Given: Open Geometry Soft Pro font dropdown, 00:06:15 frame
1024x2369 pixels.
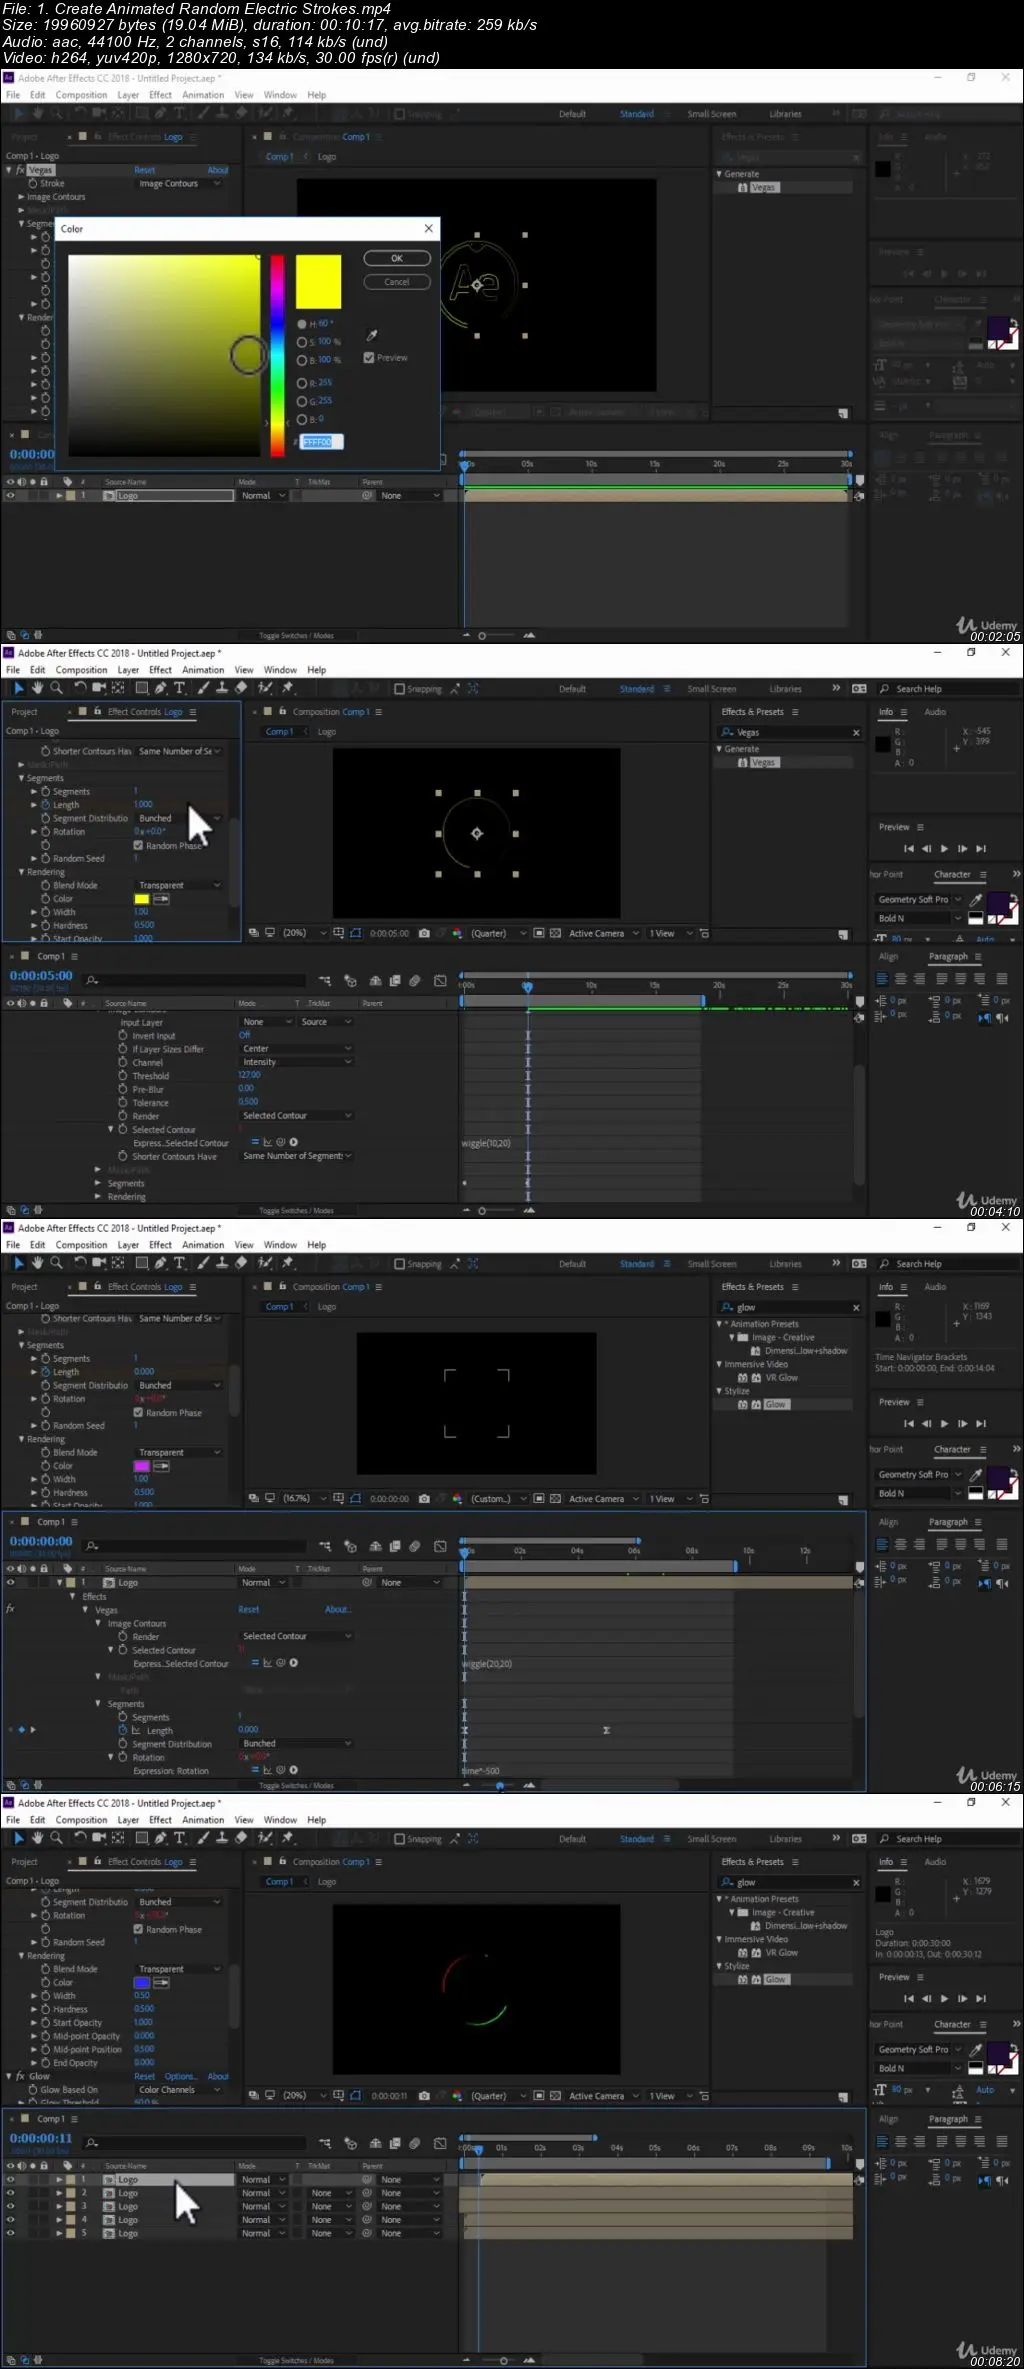Looking at the screenshot, I should click(919, 1474).
